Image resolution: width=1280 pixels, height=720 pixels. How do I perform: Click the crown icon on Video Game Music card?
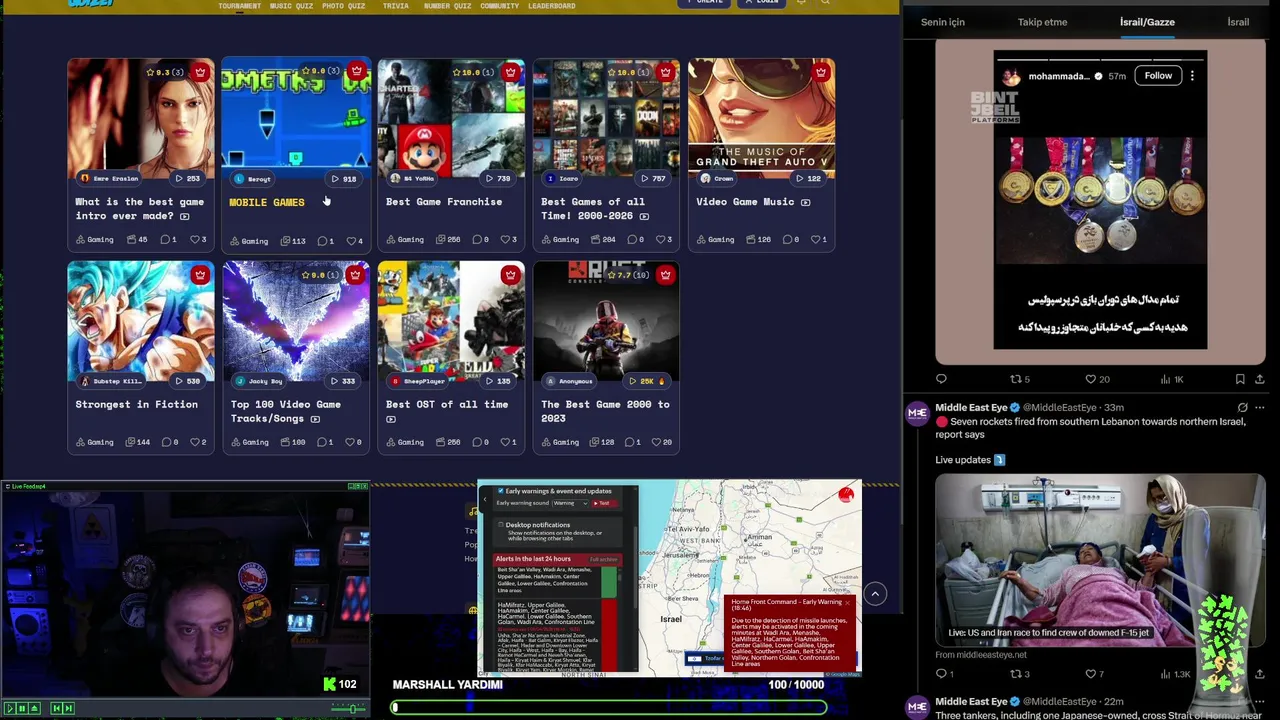click(x=821, y=72)
